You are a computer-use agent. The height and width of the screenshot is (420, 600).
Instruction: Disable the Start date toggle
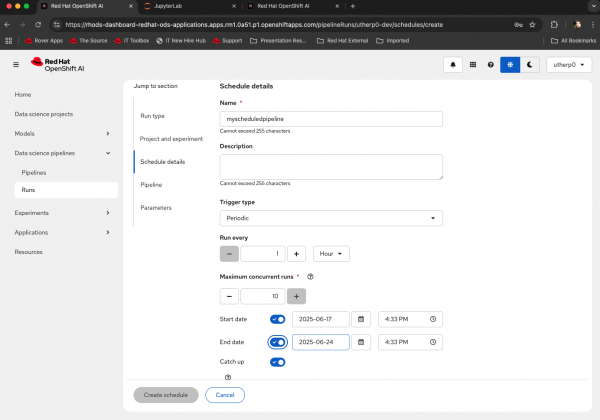(277, 319)
